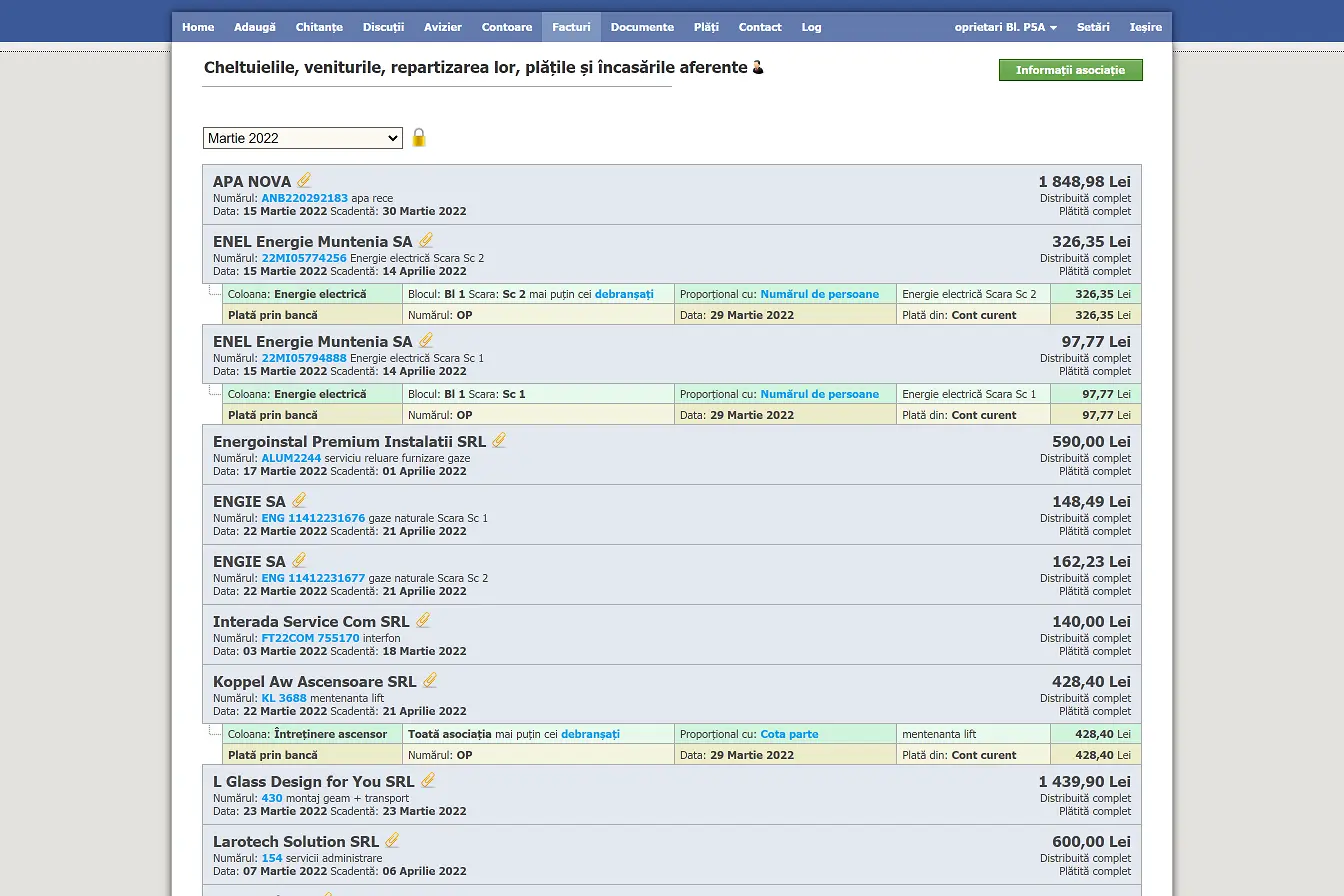The width and height of the screenshot is (1344, 896).
Task: Click the yellow padlock icon beside month selector
Action: pos(419,138)
